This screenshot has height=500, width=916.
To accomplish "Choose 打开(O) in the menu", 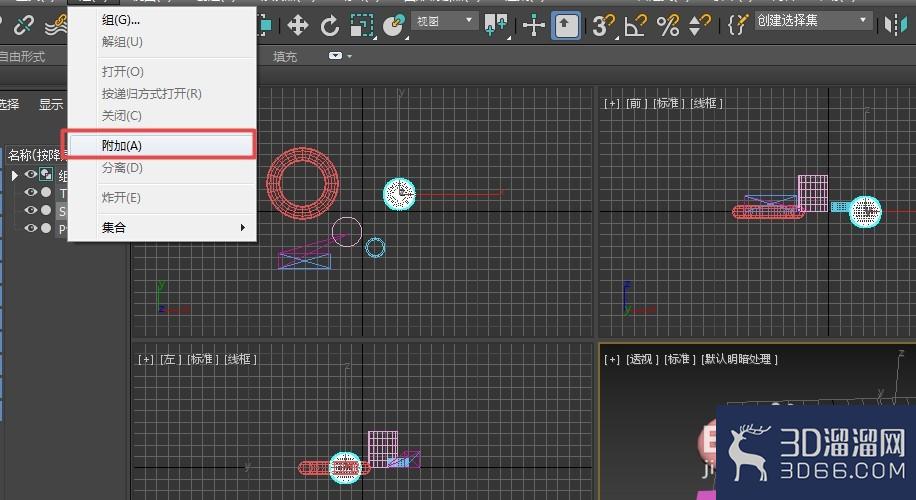I will (x=162, y=72).
